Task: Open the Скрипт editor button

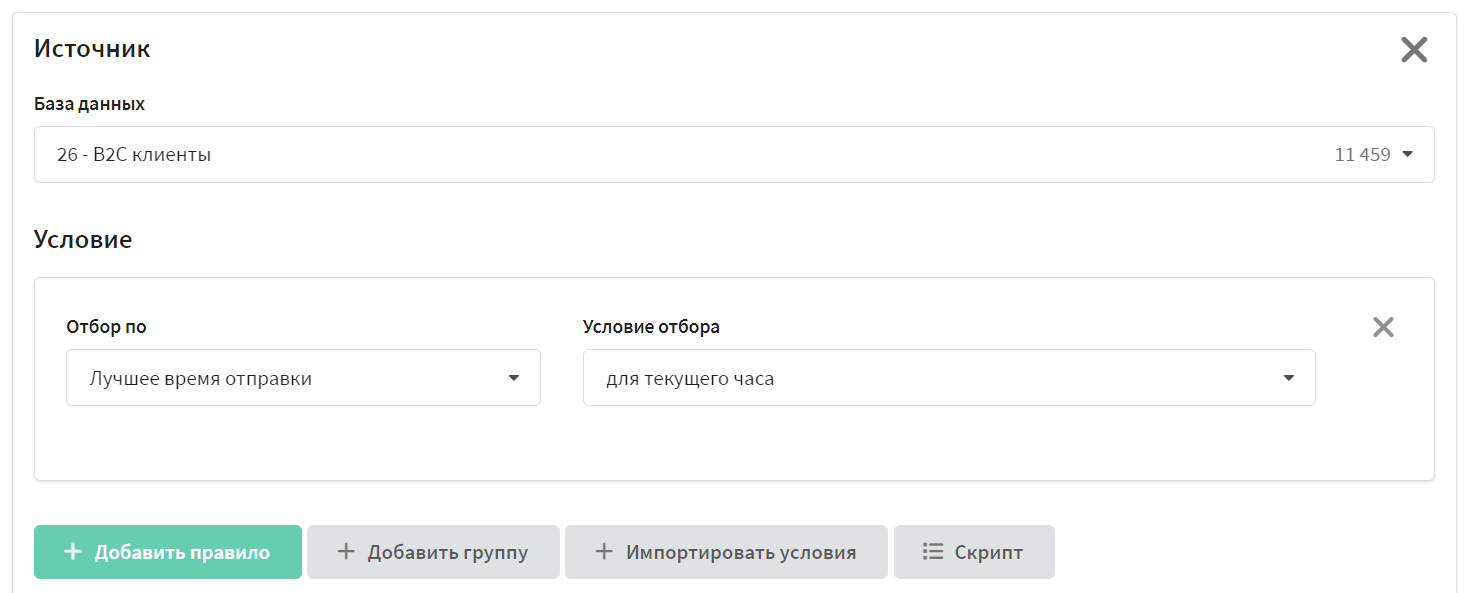Action: 974,552
